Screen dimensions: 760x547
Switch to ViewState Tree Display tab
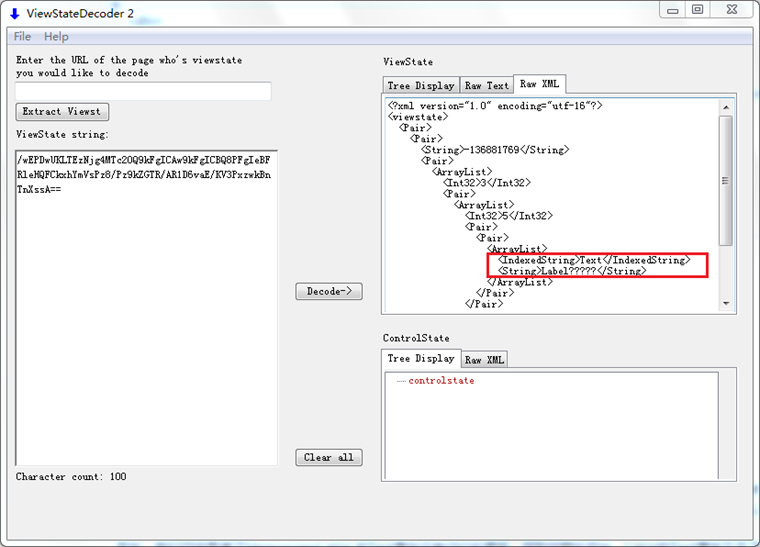pos(421,85)
